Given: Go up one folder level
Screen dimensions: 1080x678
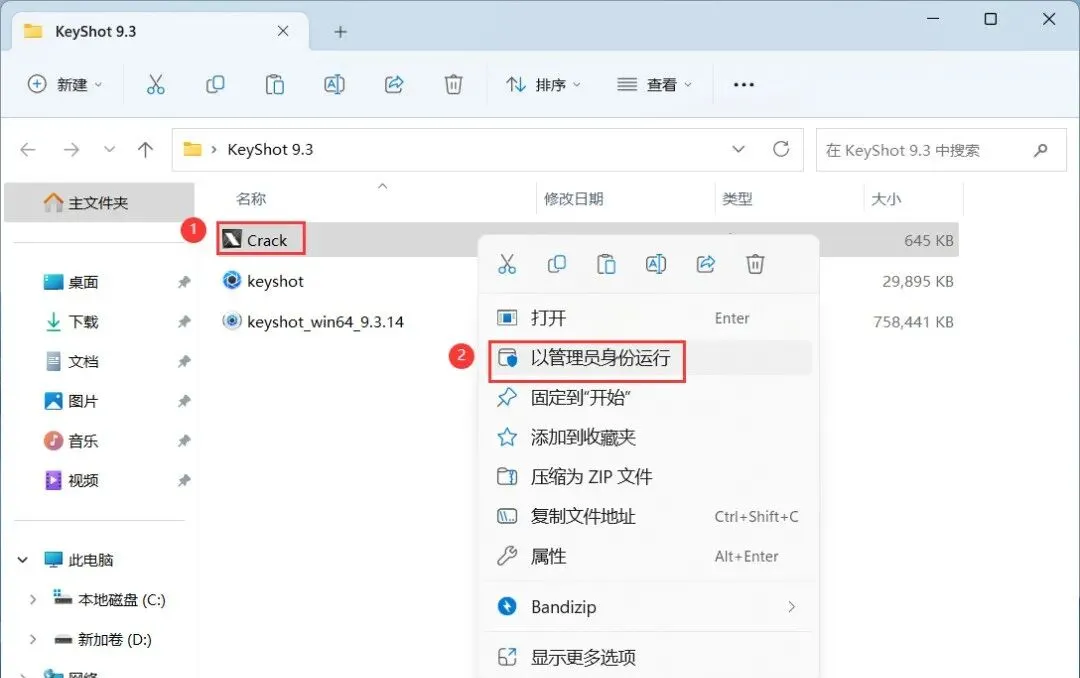Looking at the screenshot, I should pyautogui.click(x=145, y=150).
